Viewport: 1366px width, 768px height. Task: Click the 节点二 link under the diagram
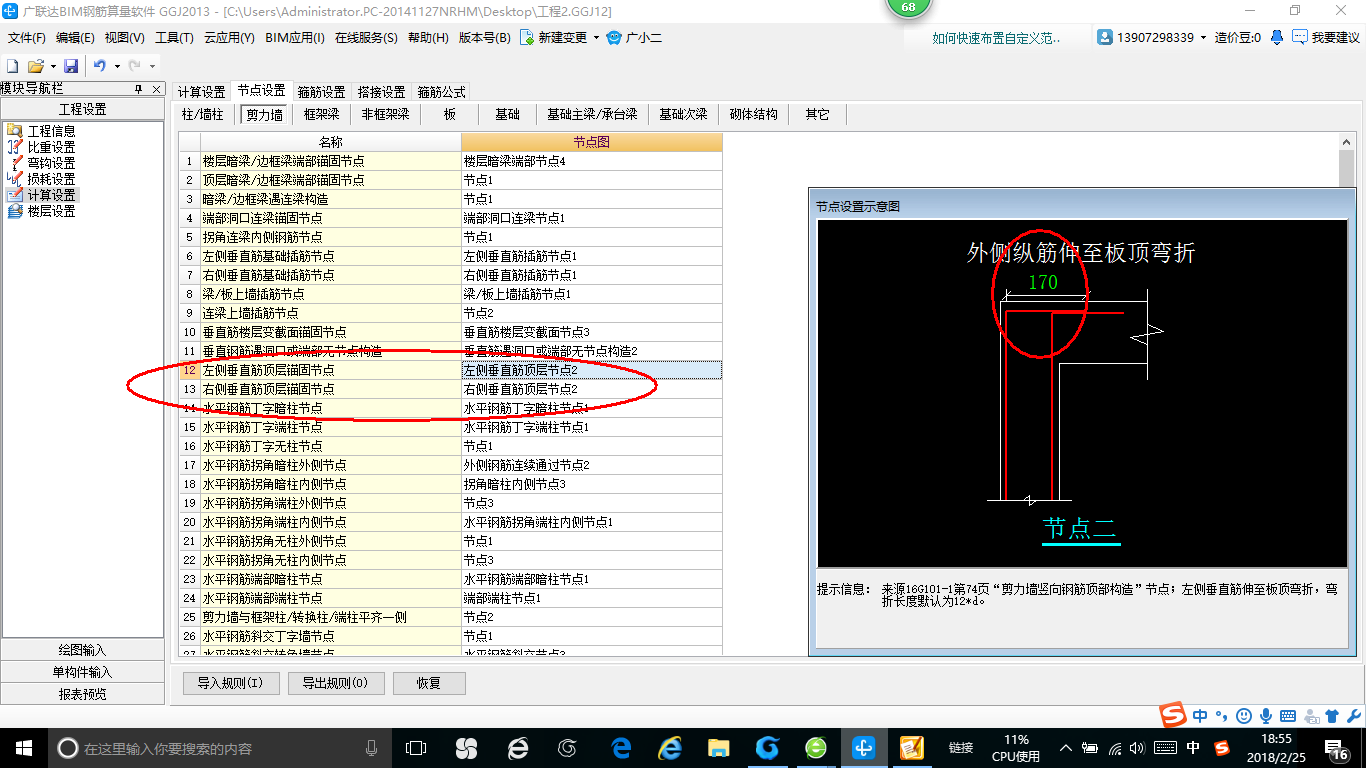pos(1080,528)
